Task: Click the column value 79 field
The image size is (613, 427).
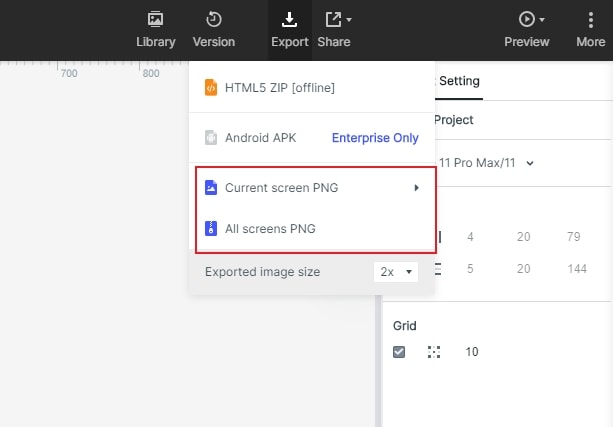Action: pyautogui.click(x=574, y=237)
